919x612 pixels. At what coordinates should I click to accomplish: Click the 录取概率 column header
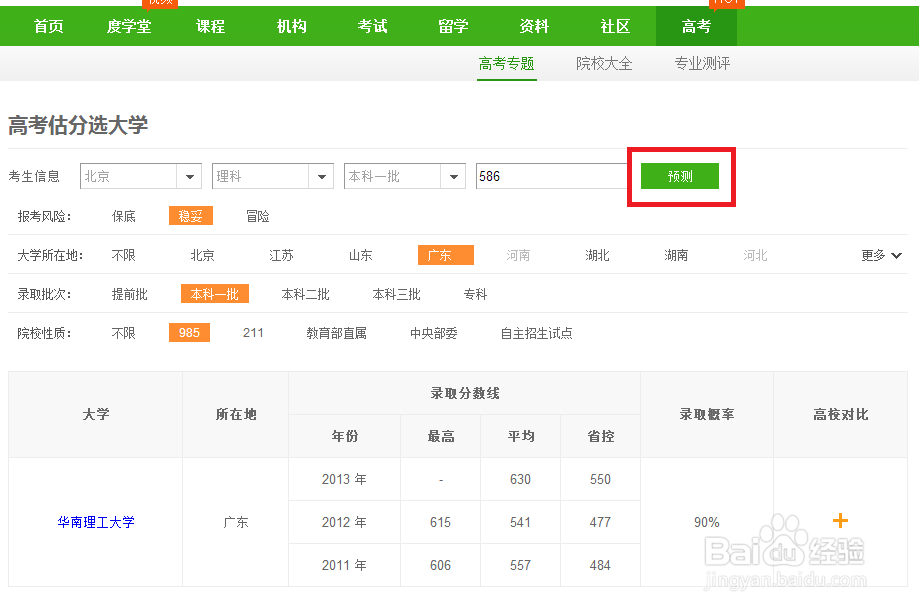click(707, 414)
